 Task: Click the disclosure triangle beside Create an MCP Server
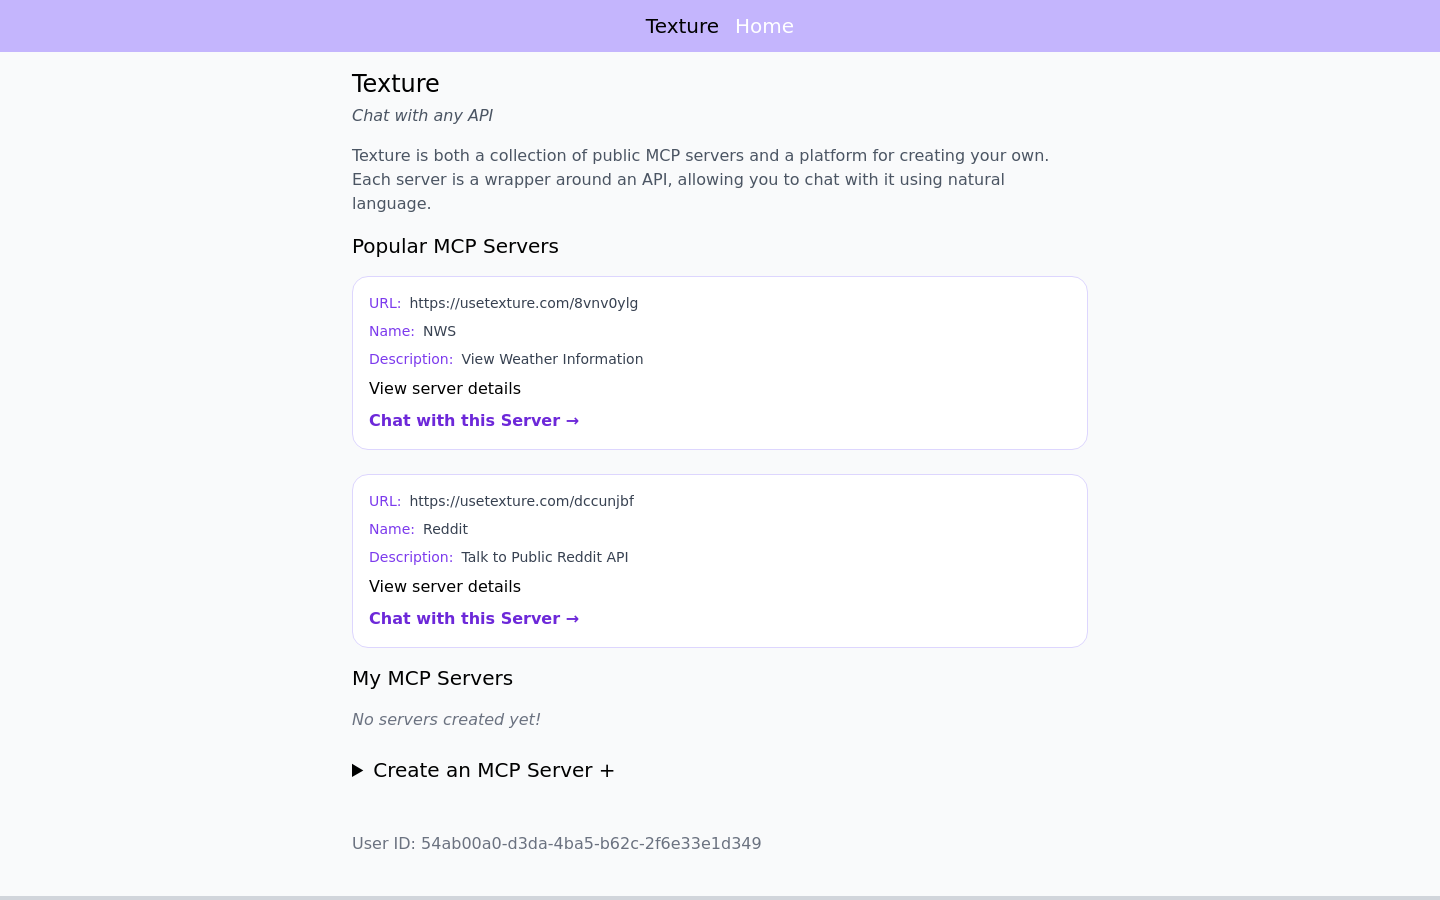click(357, 770)
